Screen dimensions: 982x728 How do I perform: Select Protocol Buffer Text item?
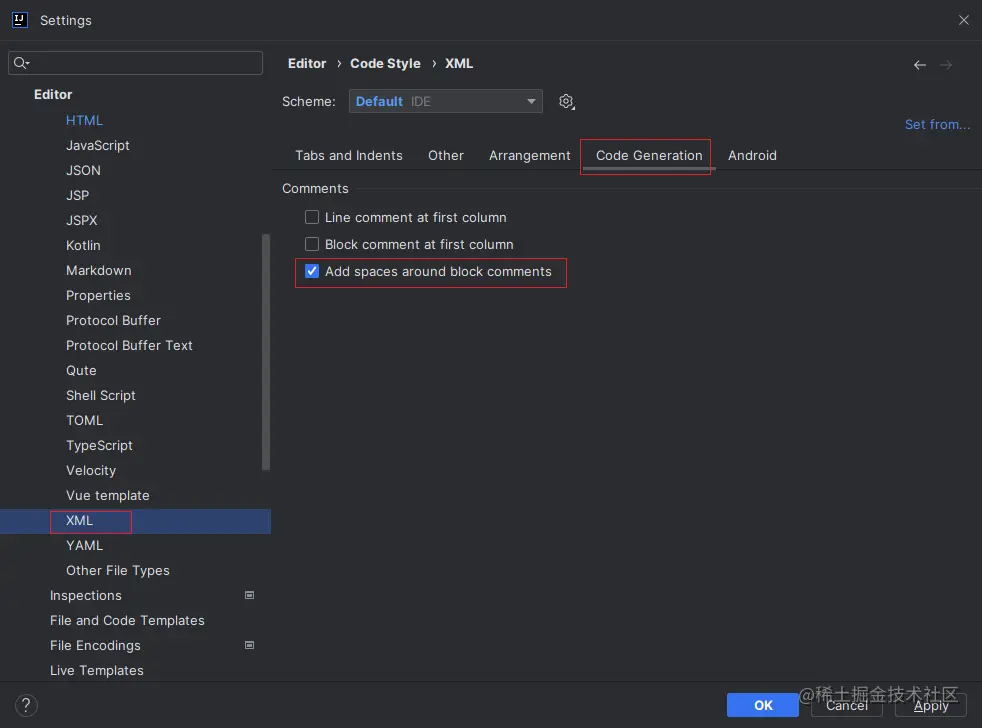tap(129, 346)
